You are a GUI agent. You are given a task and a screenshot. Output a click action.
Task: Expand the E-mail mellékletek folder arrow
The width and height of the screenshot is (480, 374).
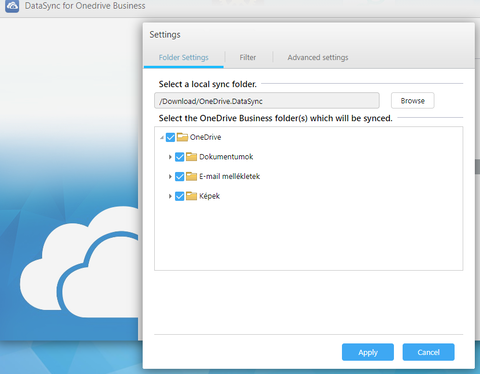click(170, 177)
